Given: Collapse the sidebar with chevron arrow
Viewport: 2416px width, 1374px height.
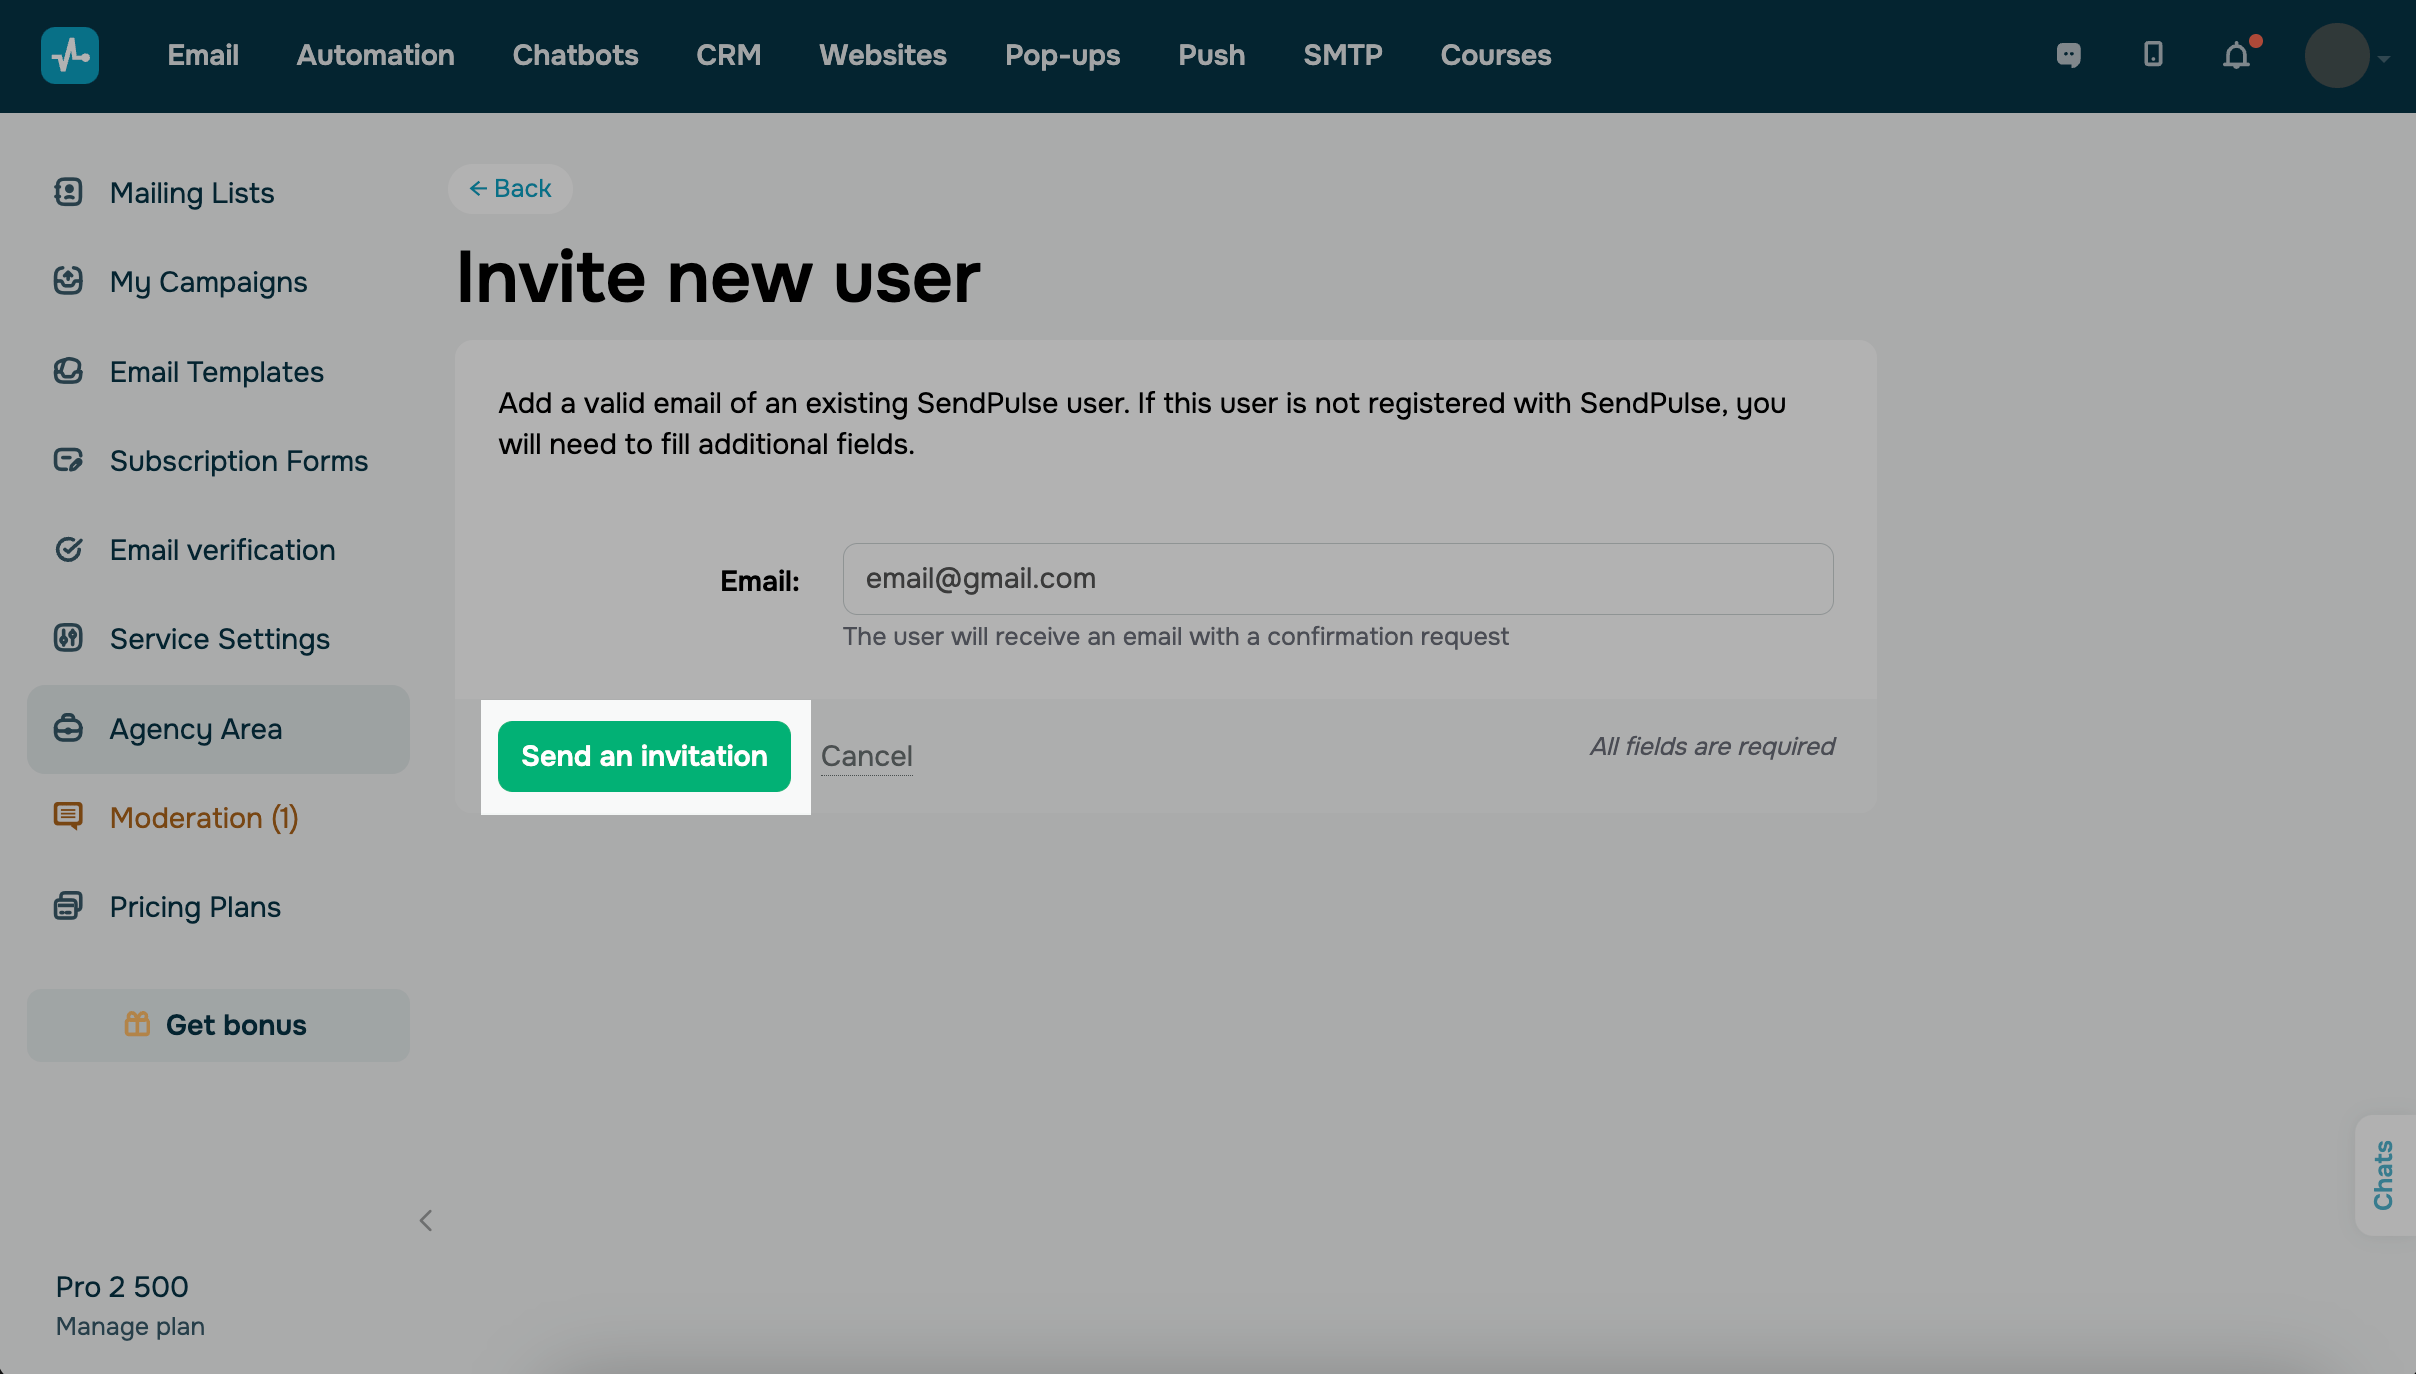Looking at the screenshot, I should pyautogui.click(x=426, y=1220).
